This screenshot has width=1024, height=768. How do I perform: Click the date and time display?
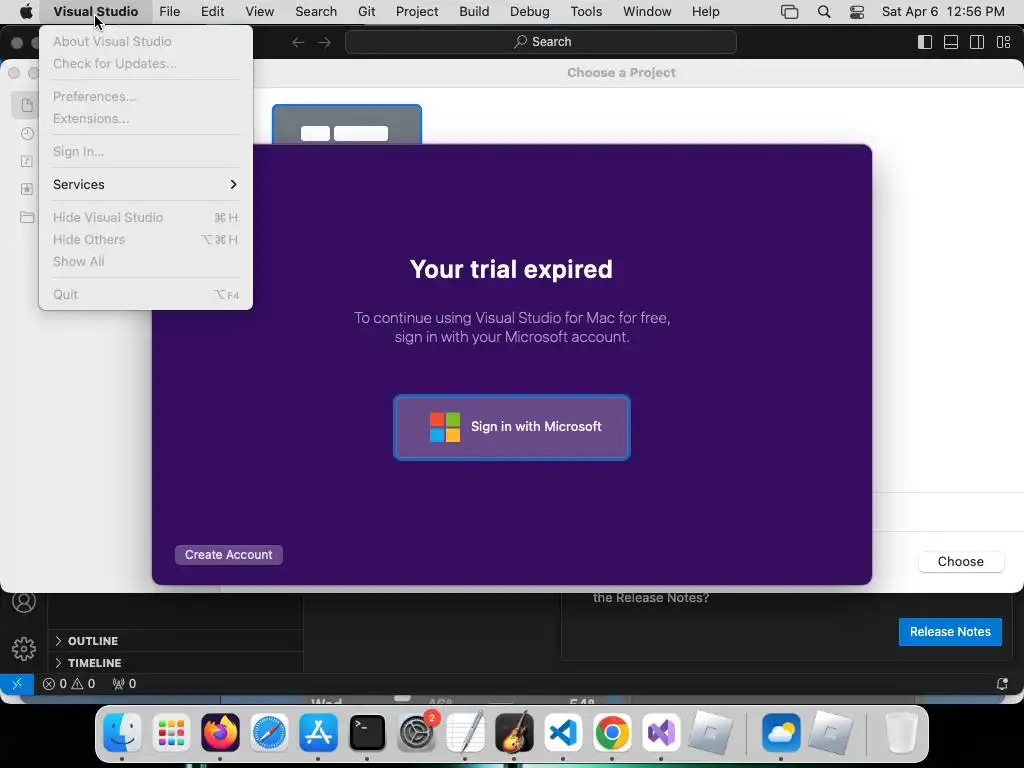943,12
